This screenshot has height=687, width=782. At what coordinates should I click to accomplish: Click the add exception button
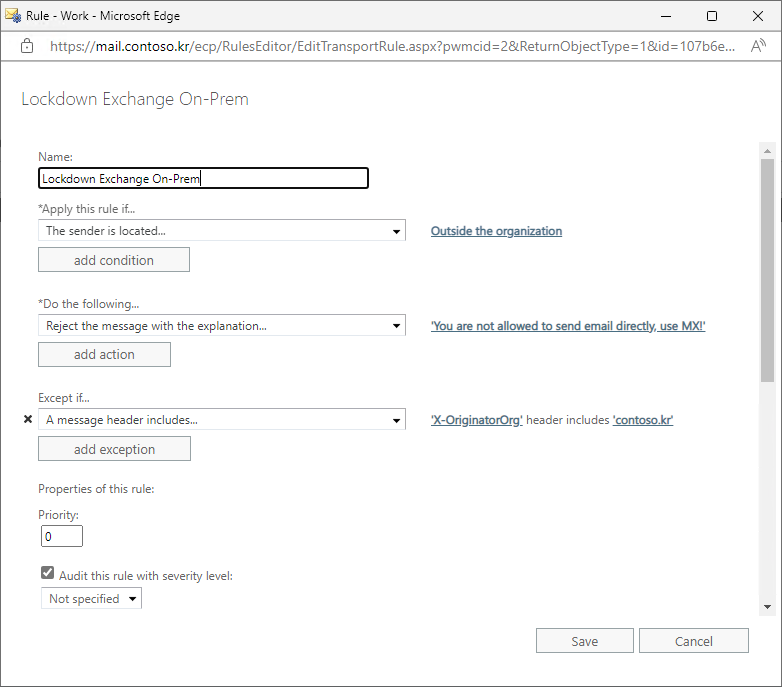point(114,449)
